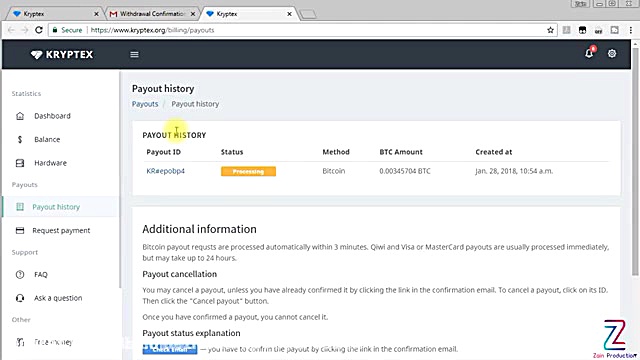Image resolution: width=640 pixels, height=360 pixels.
Task: Open Hardware in sidebar
Action: (50, 163)
